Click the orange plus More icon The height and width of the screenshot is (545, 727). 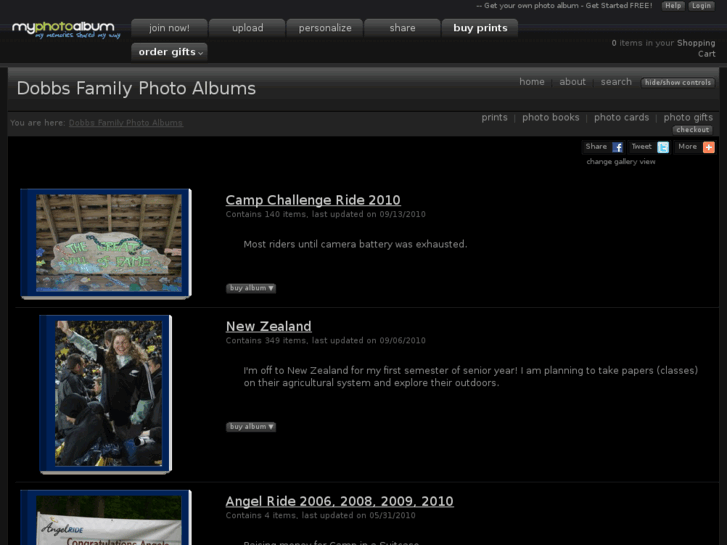(708, 147)
